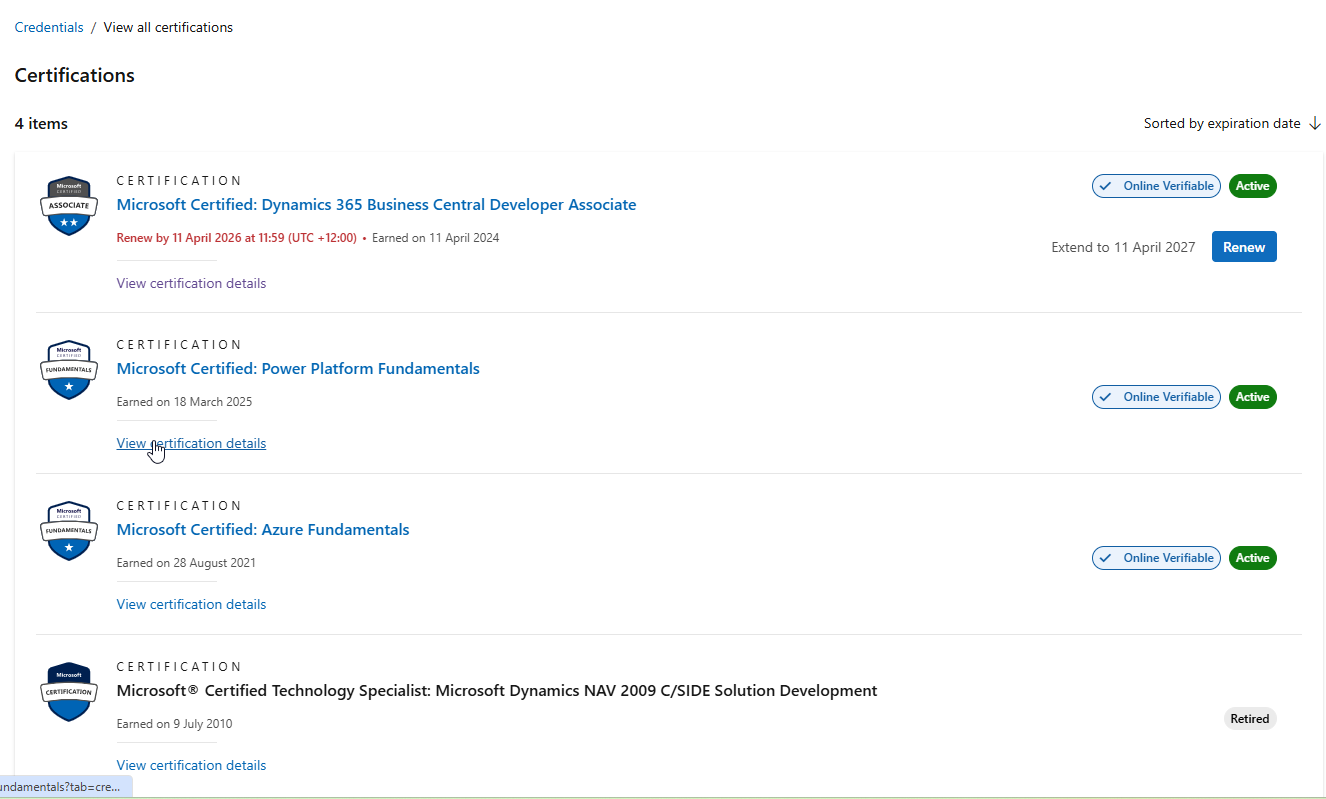Click Online Verifiable badge on Business Central certification
1326x799 pixels.
(x=1156, y=186)
